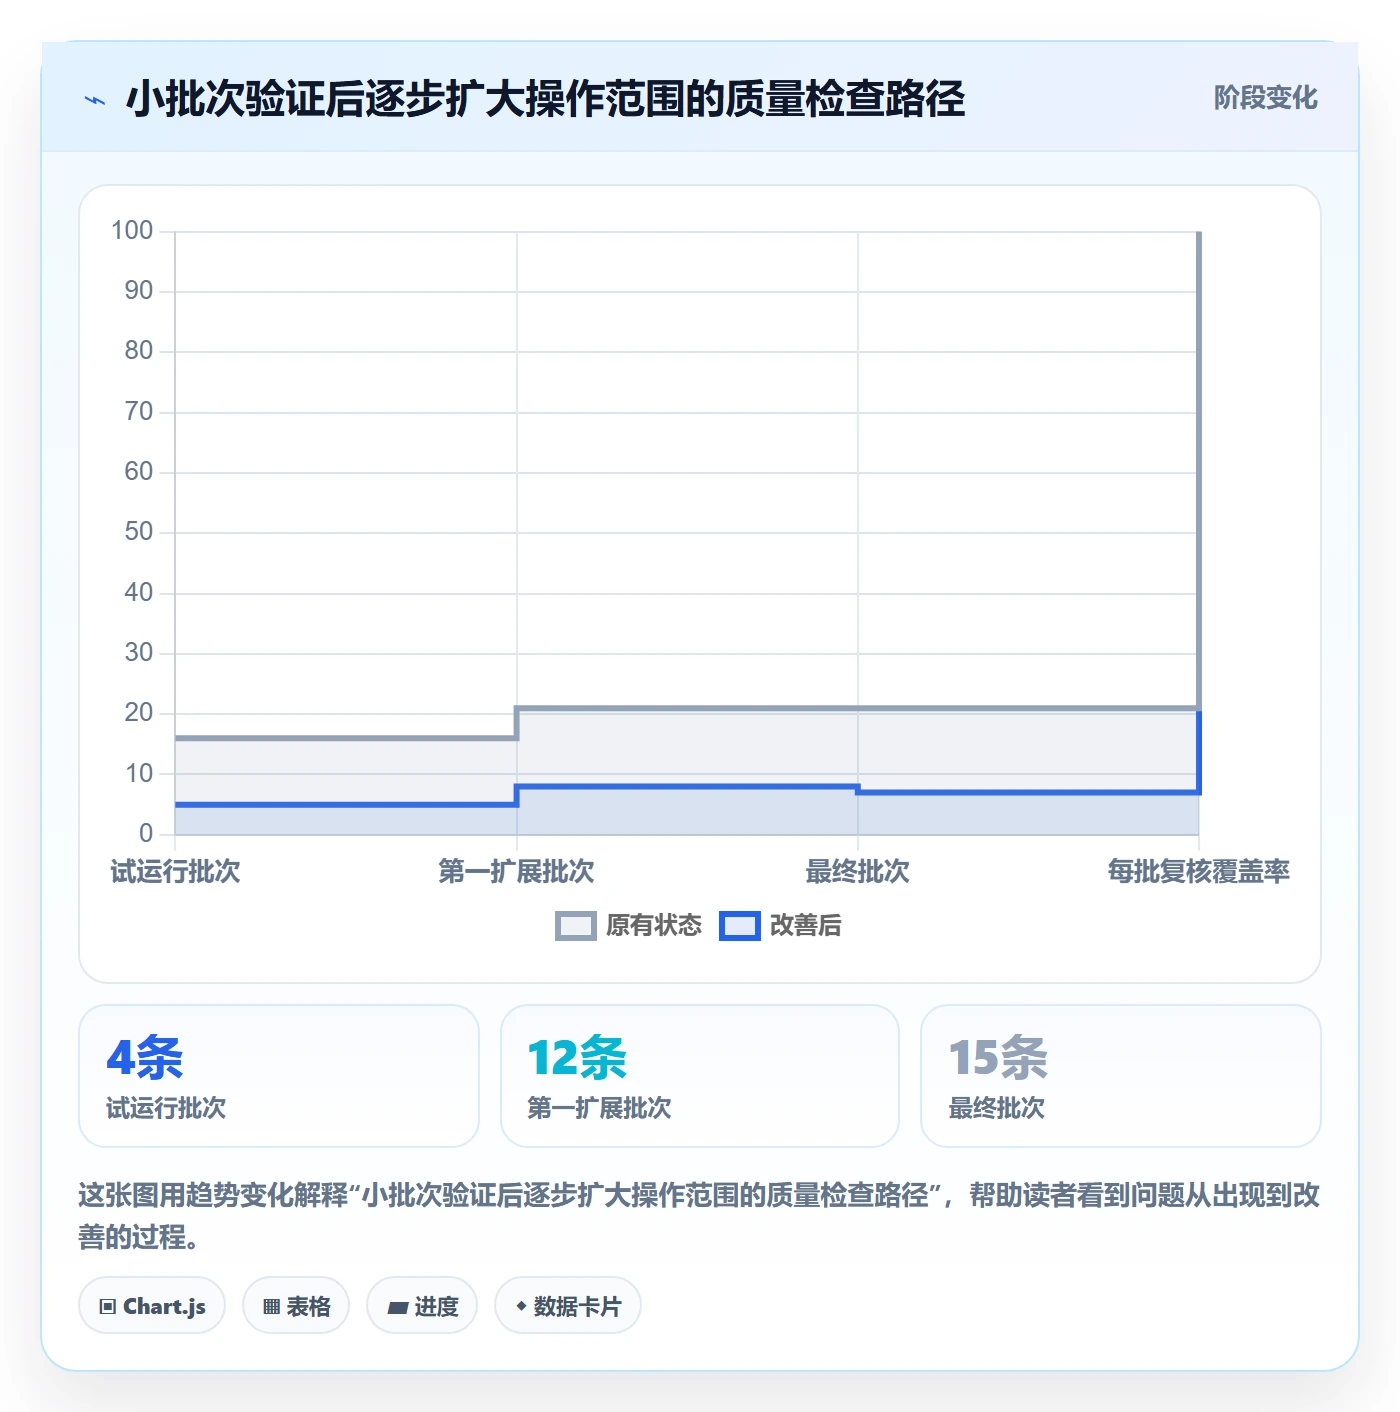Click the lightning bolt icon beside the title
The height and width of the screenshot is (1412, 1400).
(x=95, y=100)
